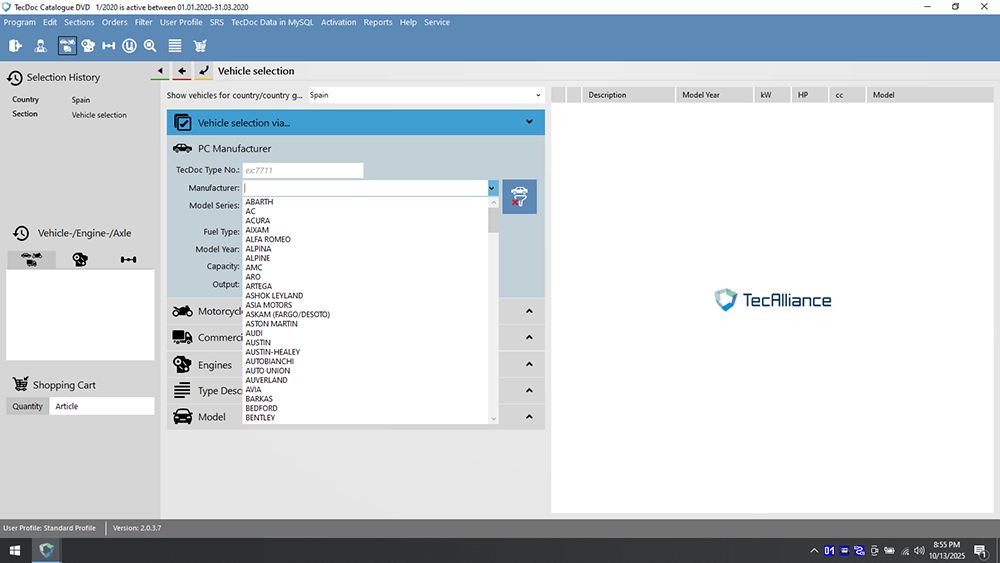Click the list view toolbar icon
The image size is (1000, 563).
(175, 45)
